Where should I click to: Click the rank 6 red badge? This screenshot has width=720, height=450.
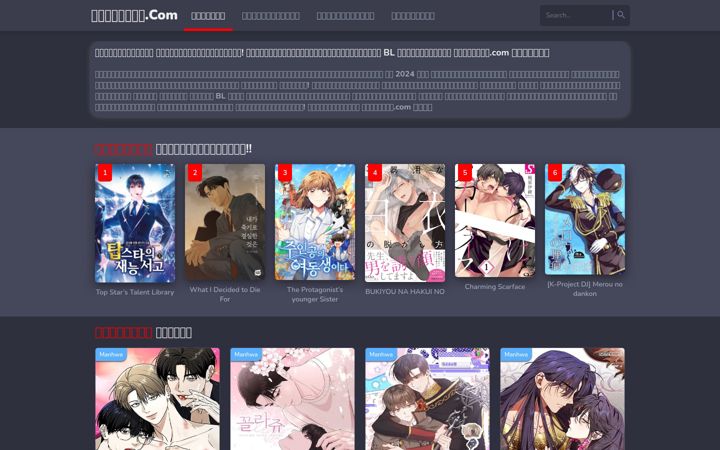(555, 173)
